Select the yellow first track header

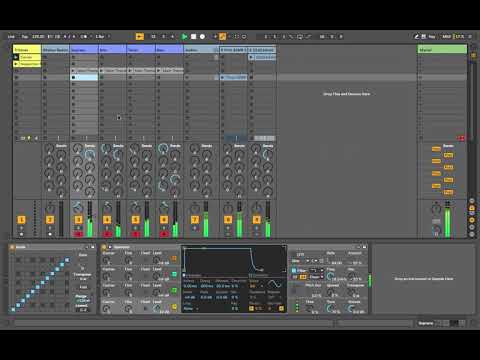(27, 50)
